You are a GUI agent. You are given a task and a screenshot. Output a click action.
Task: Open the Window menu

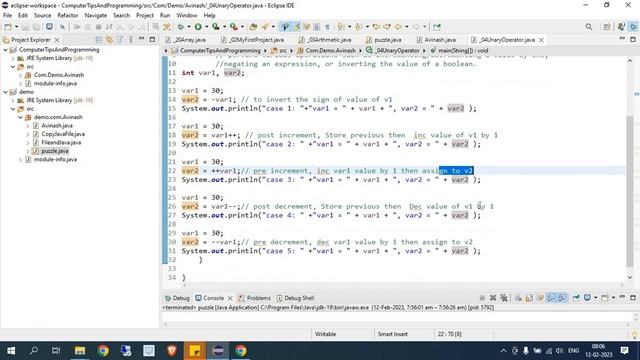pos(187,15)
